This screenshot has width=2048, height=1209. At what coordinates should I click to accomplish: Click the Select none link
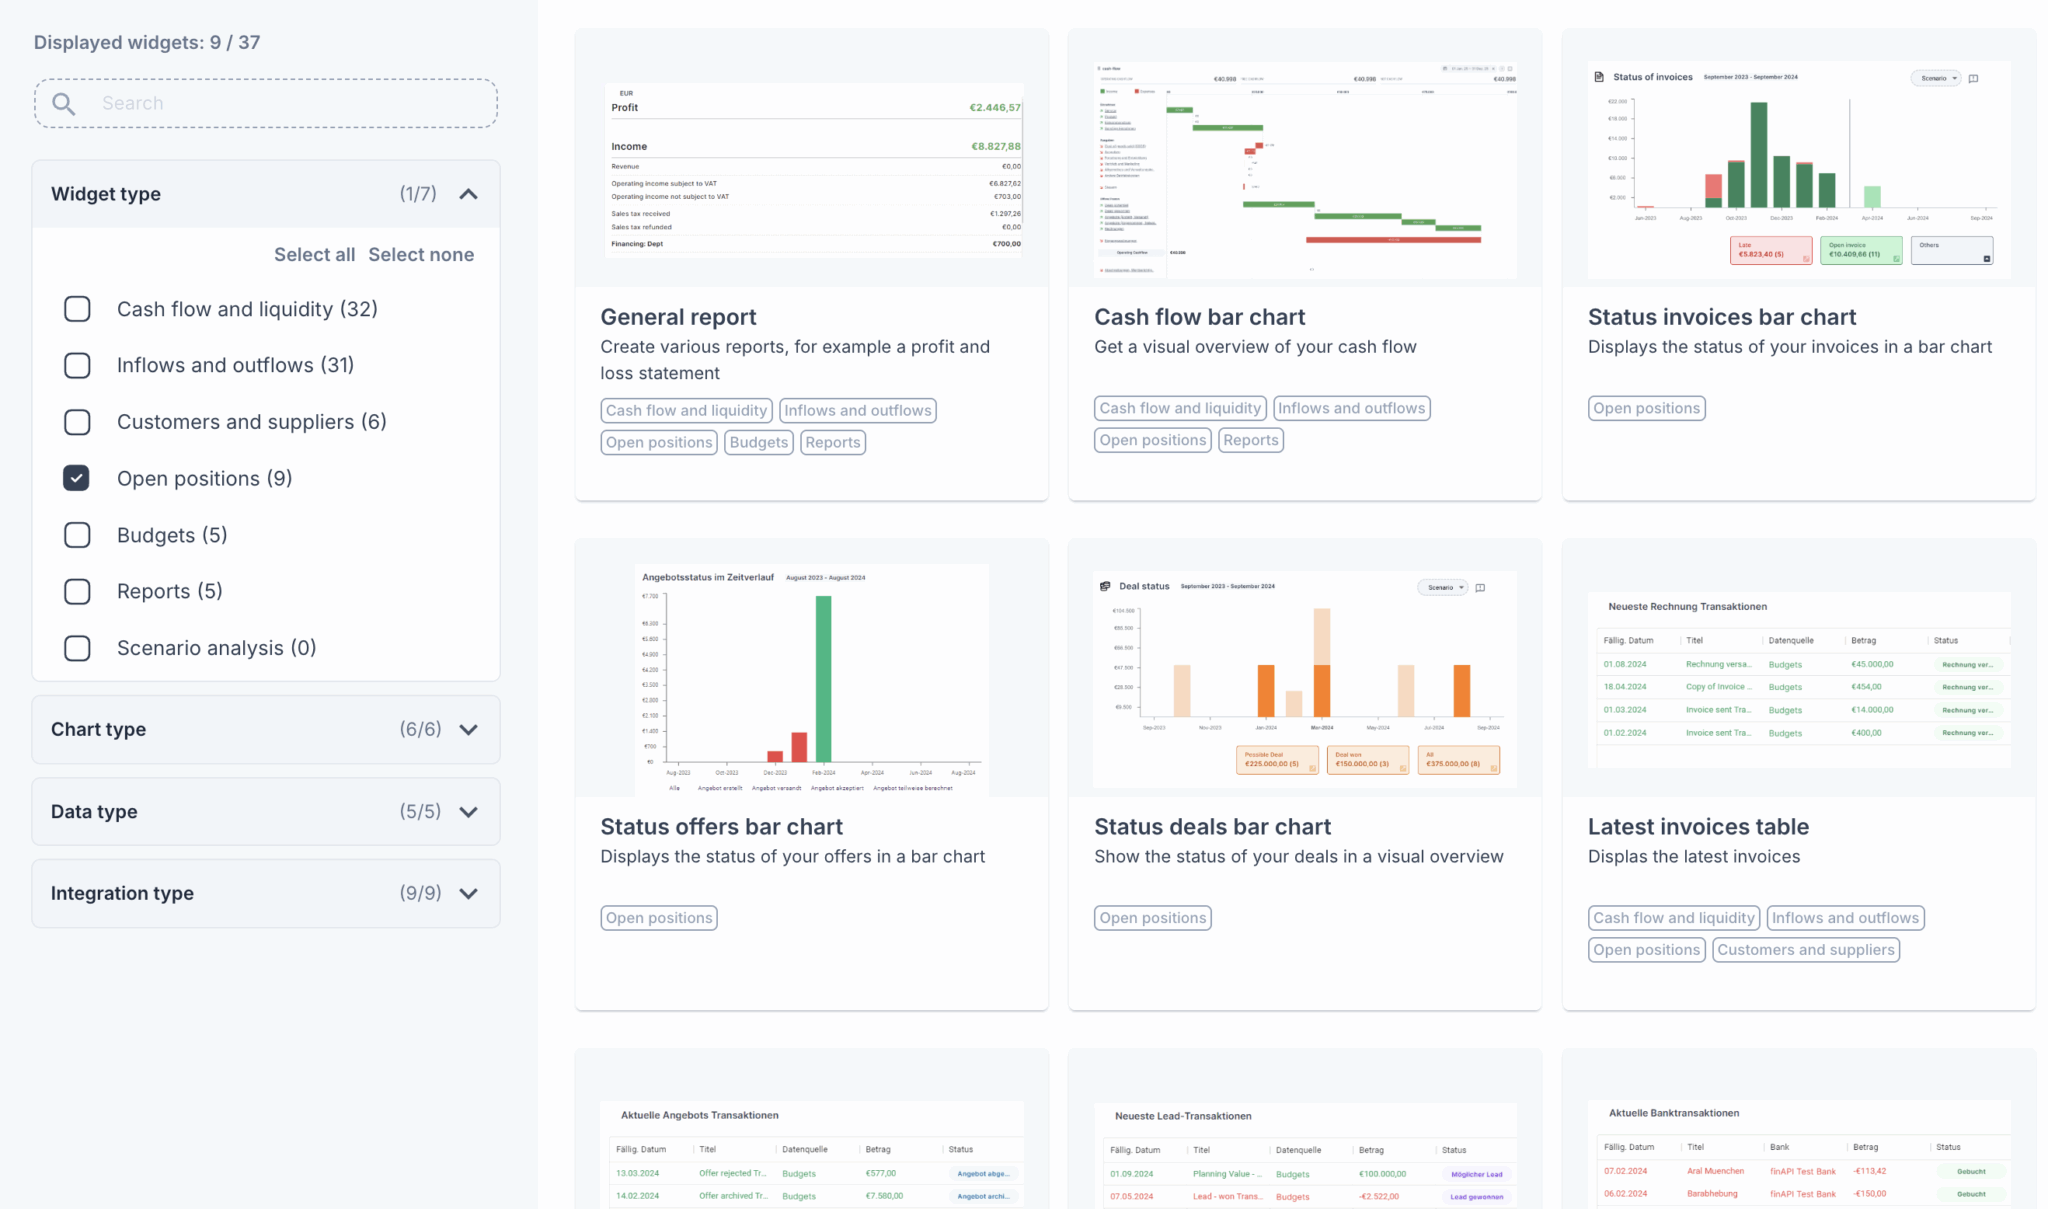pyautogui.click(x=421, y=255)
